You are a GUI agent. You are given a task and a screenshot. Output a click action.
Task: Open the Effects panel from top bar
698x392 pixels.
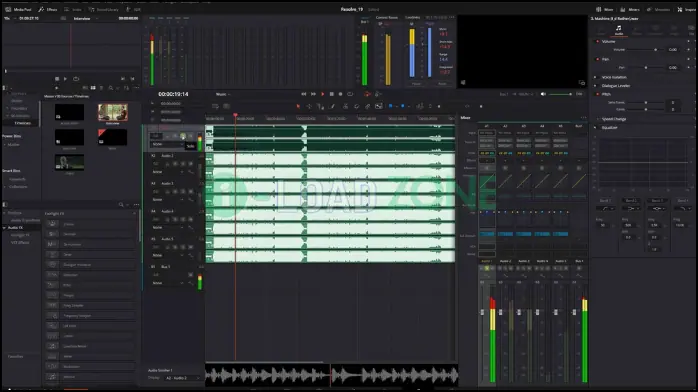click(48, 9)
